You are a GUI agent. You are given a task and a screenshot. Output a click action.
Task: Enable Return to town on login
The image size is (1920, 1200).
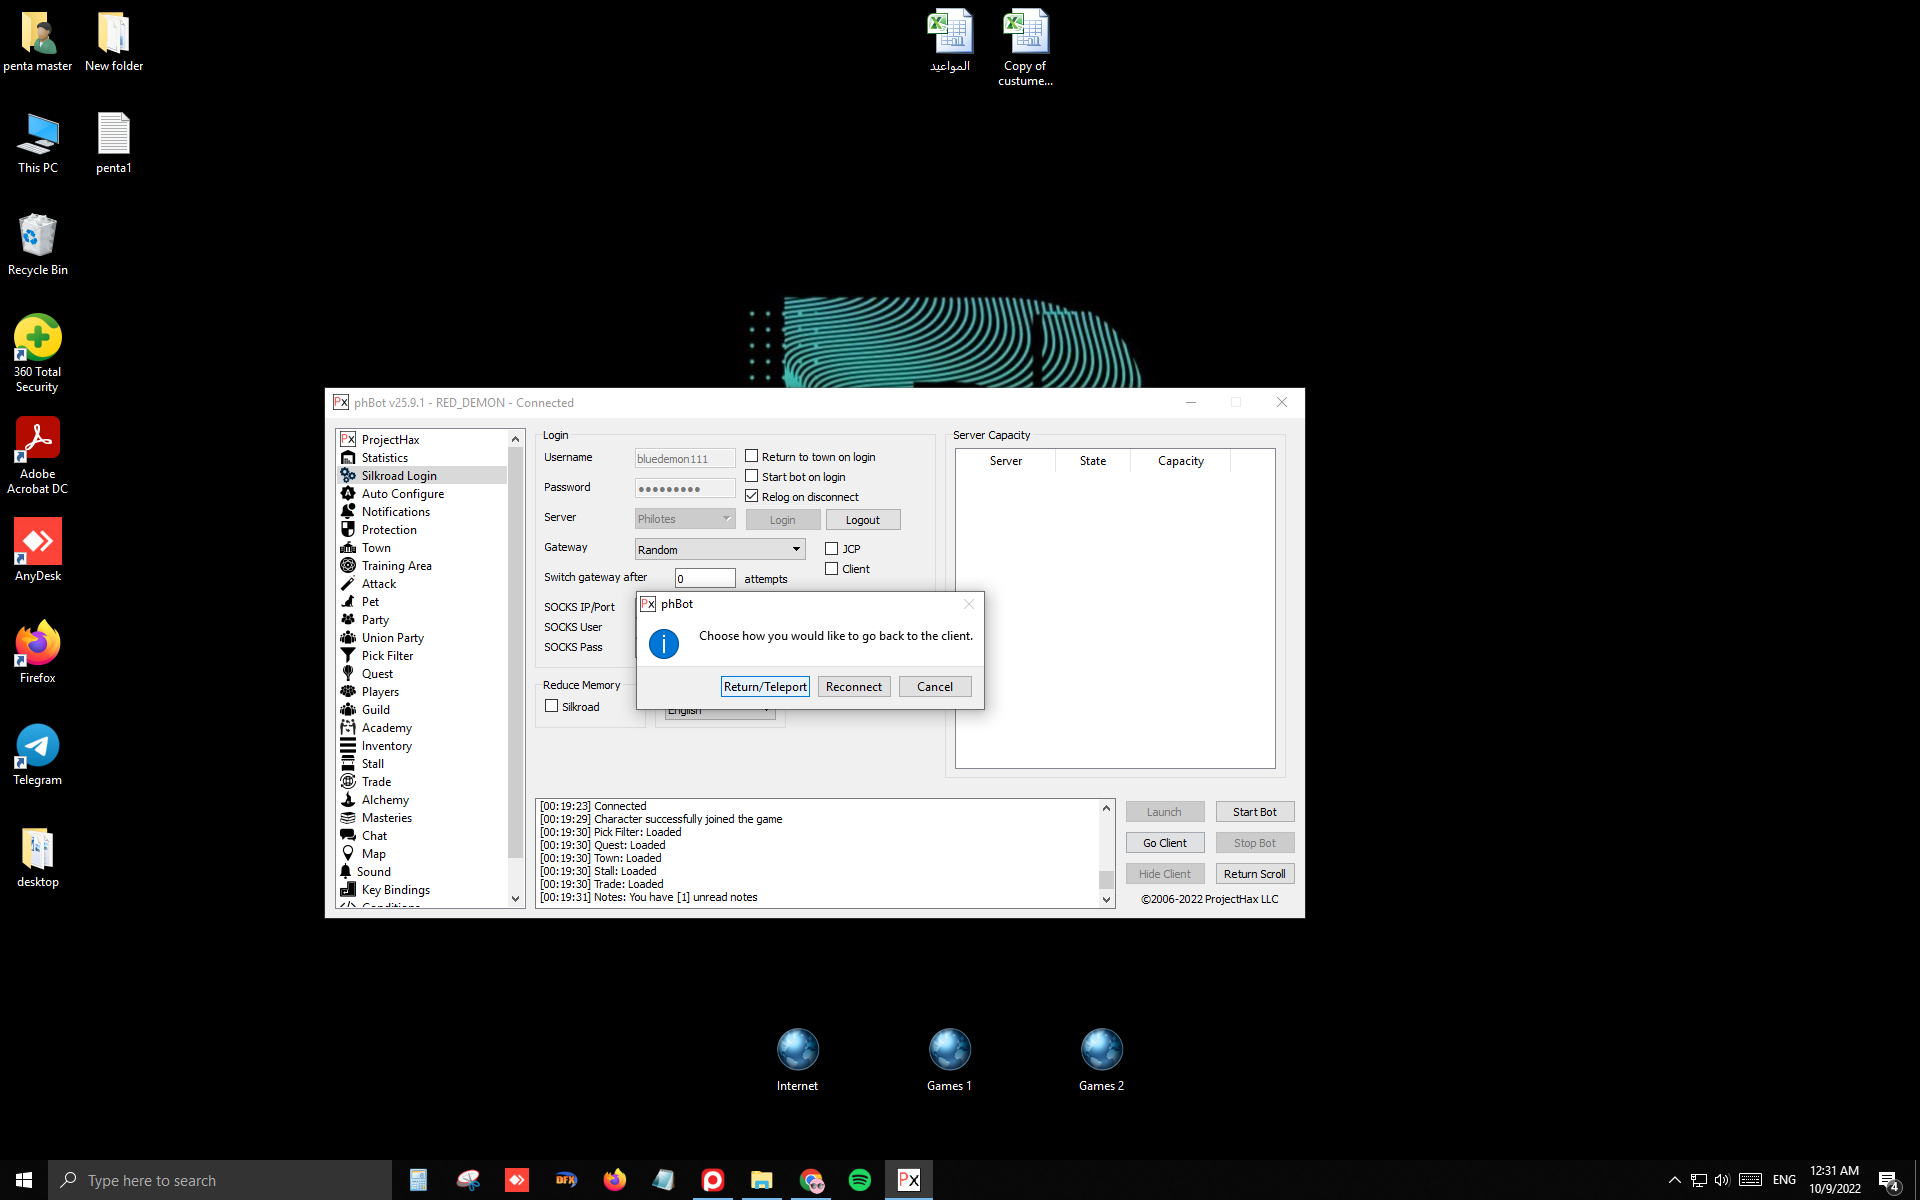[752, 456]
